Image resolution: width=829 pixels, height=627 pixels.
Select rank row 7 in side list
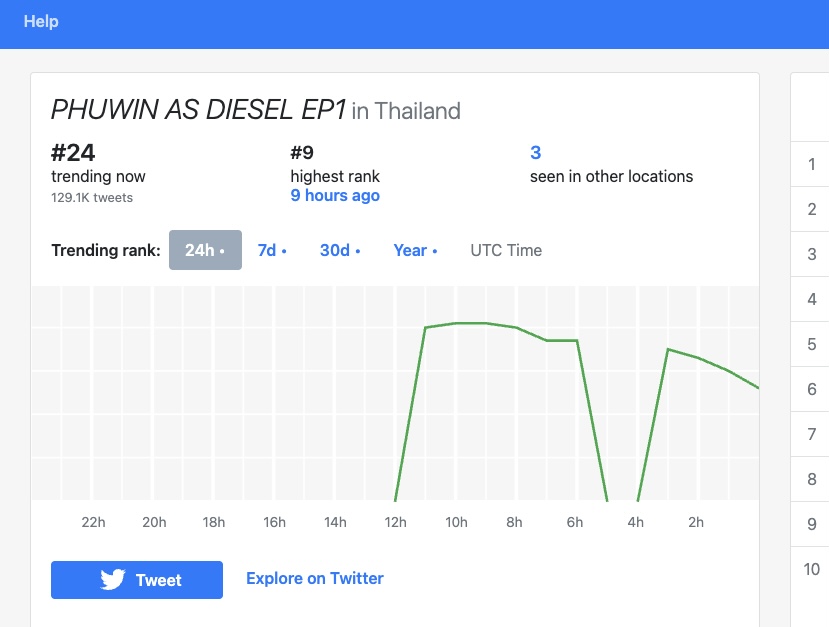pyautogui.click(x=812, y=434)
